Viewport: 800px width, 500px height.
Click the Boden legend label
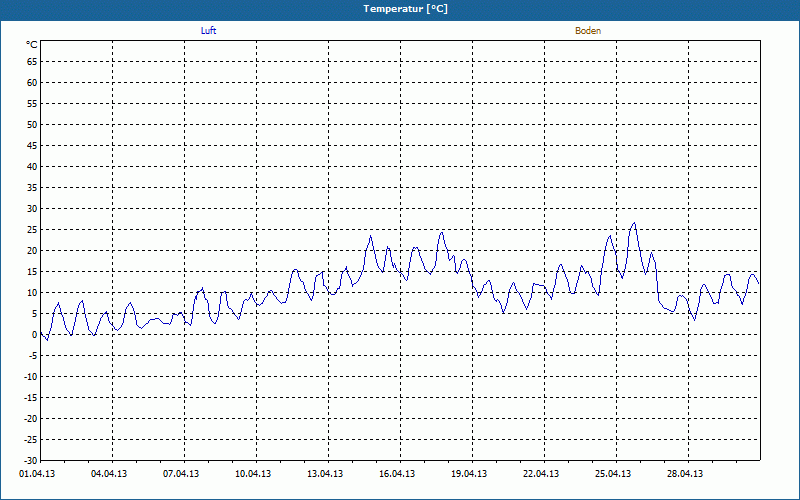click(588, 31)
